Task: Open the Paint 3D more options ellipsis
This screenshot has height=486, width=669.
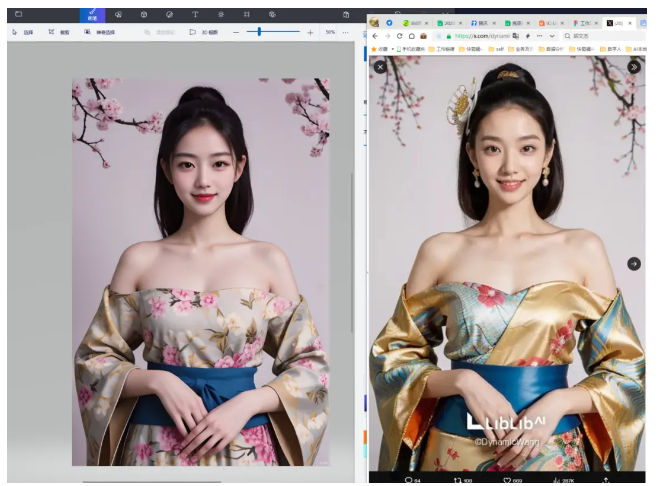Action: (346, 32)
